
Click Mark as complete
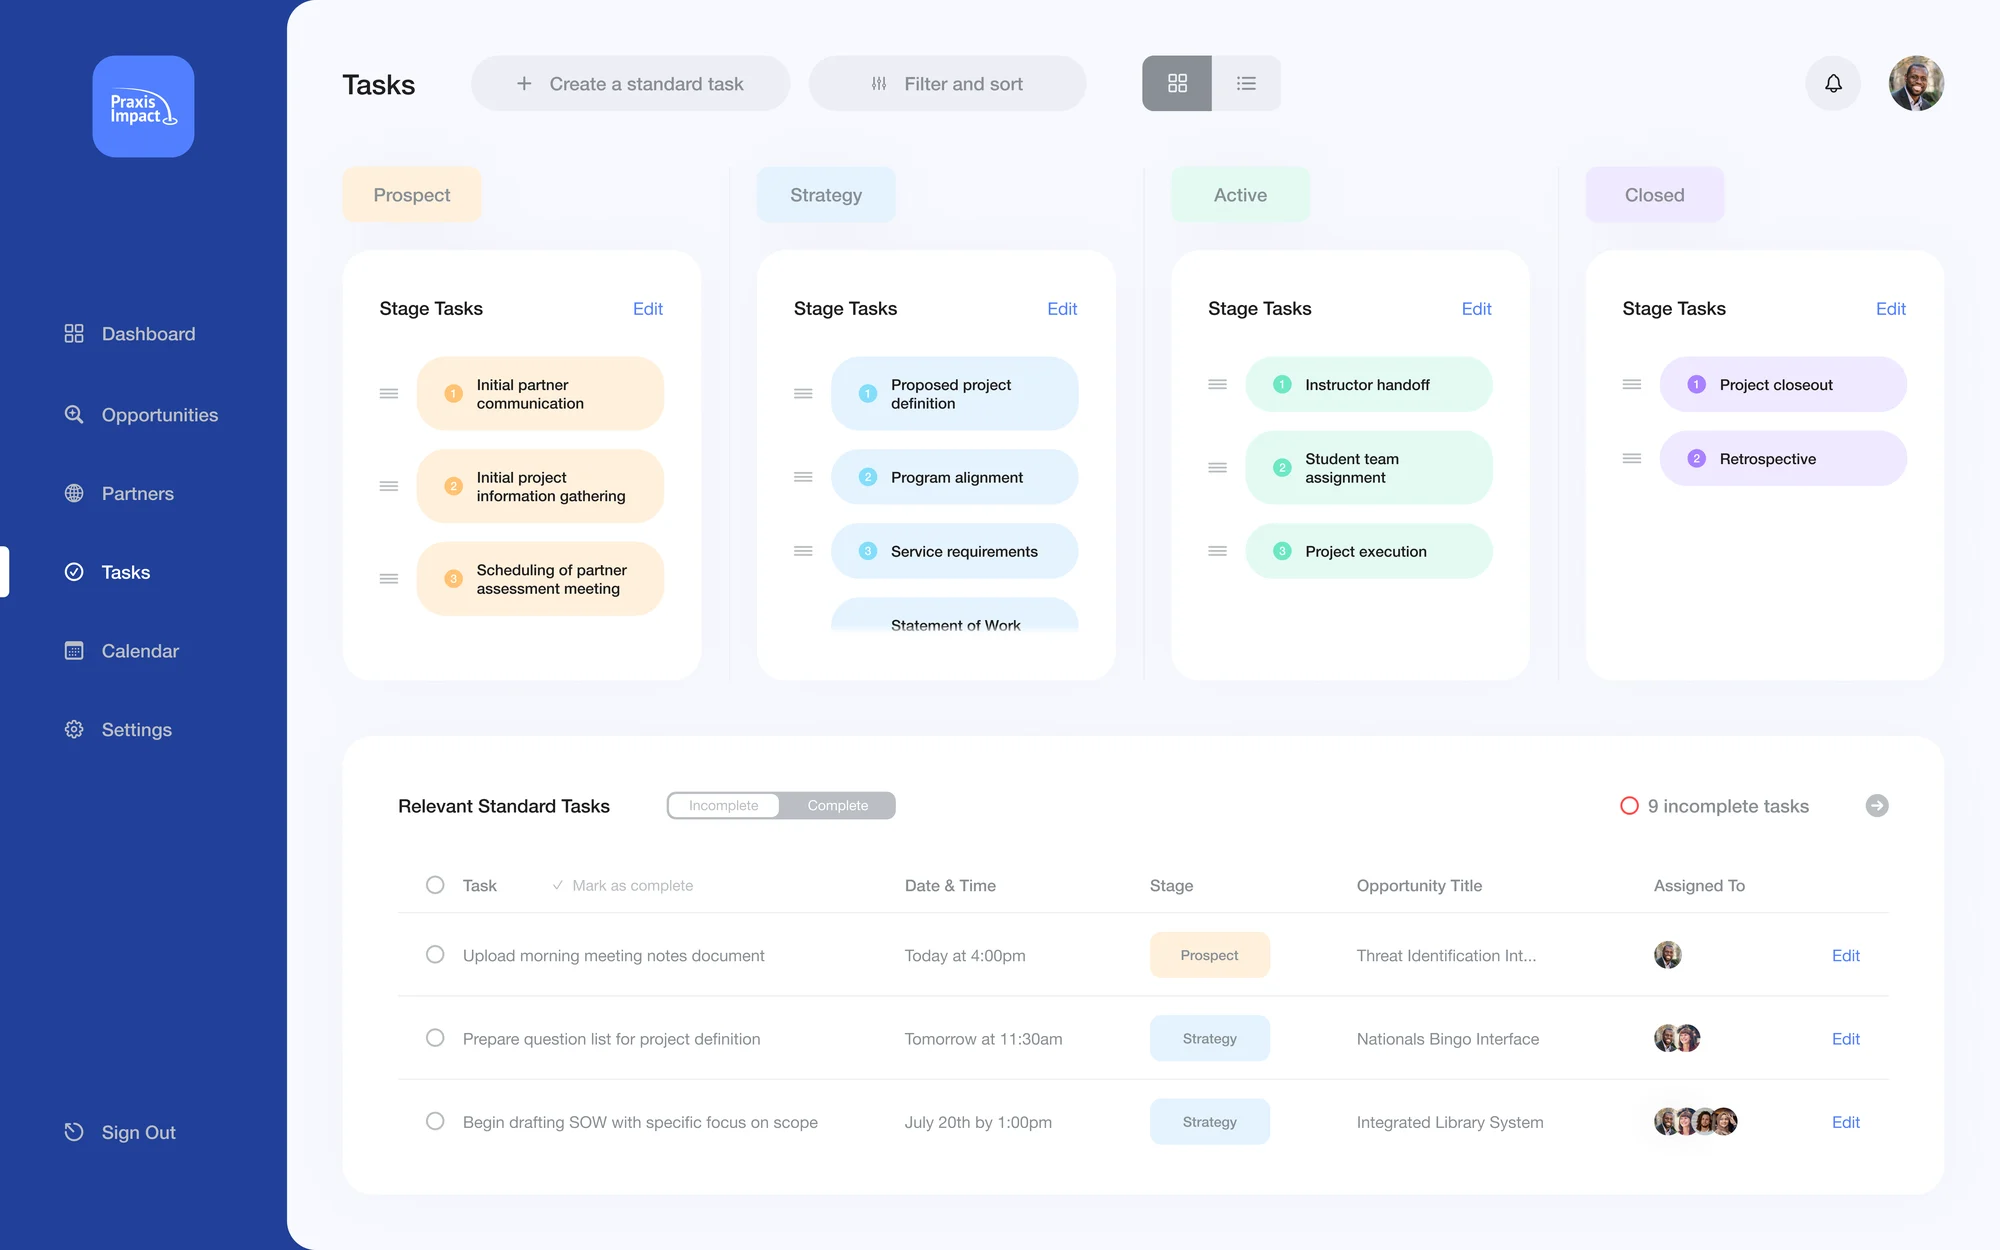[x=623, y=886]
